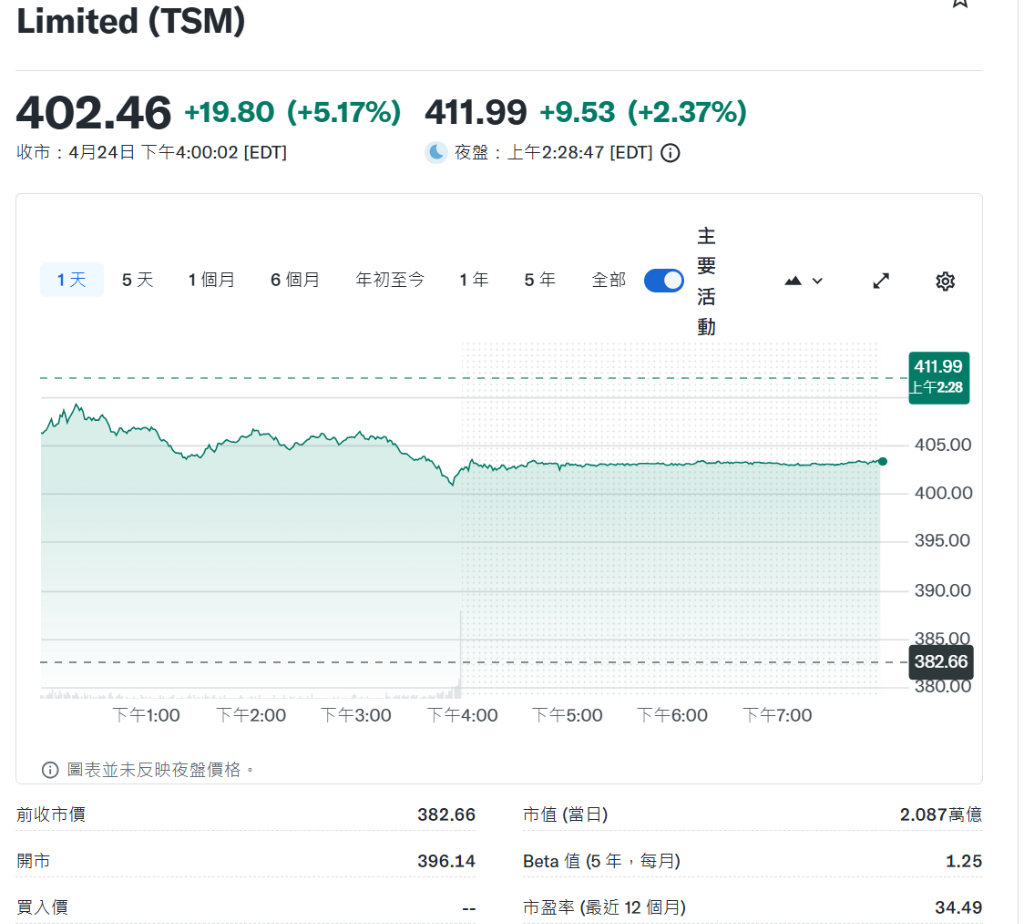
Task: Click the info icon next to the after-hours time
Action: tap(670, 153)
